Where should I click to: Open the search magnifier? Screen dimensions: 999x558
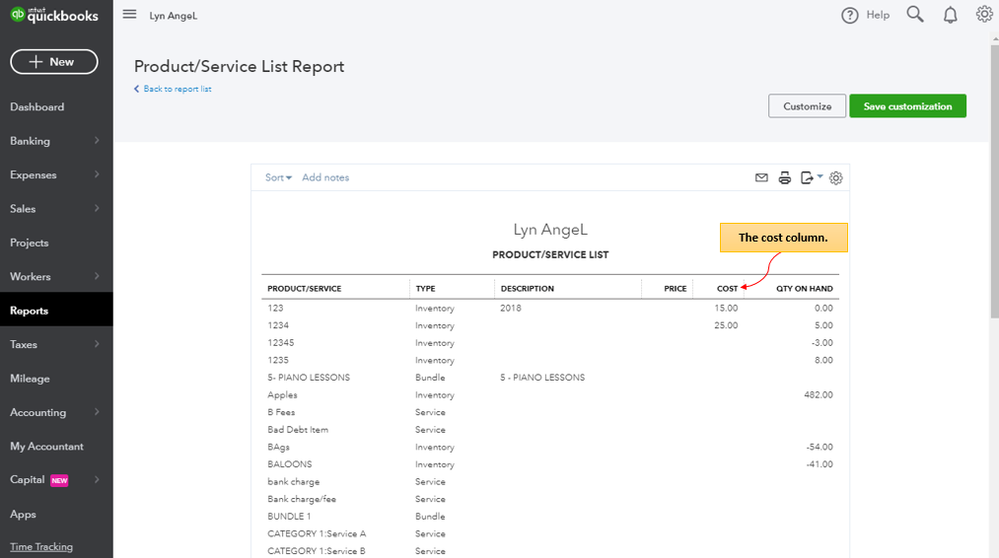tap(915, 15)
